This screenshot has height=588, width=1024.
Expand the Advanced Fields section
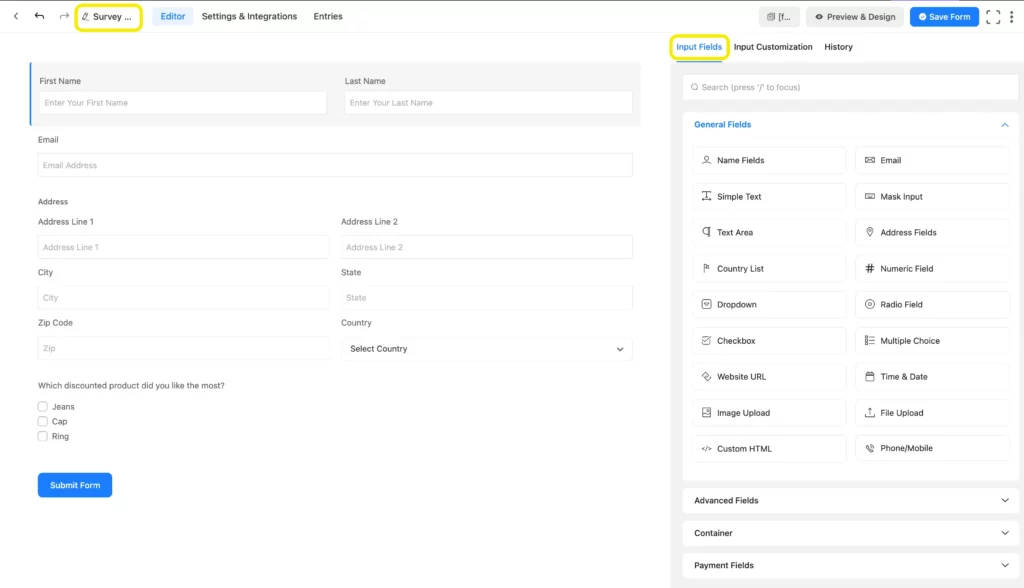850,500
